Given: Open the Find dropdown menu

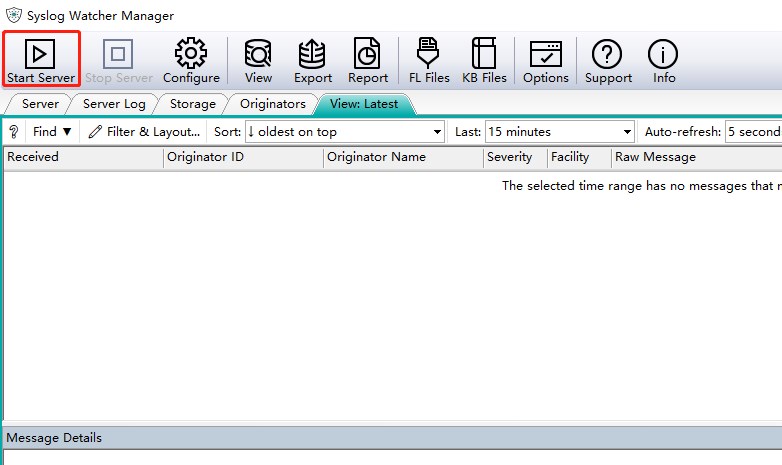Looking at the screenshot, I should coord(52,132).
